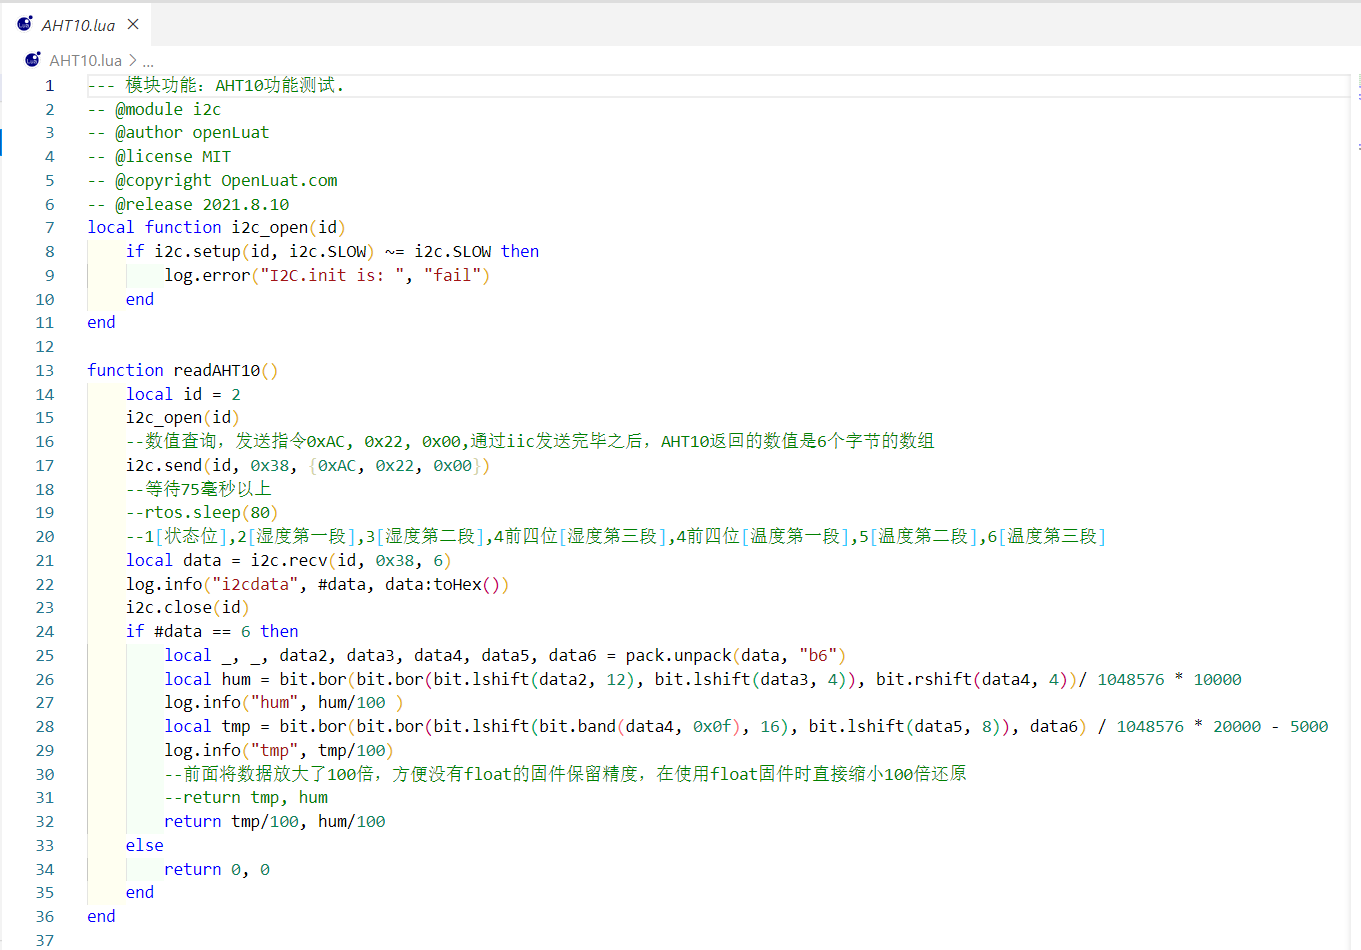Viewport: 1361px width, 950px height.
Task: Click the commented '--rtos.sleep(80)' line
Action: coord(202,513)
